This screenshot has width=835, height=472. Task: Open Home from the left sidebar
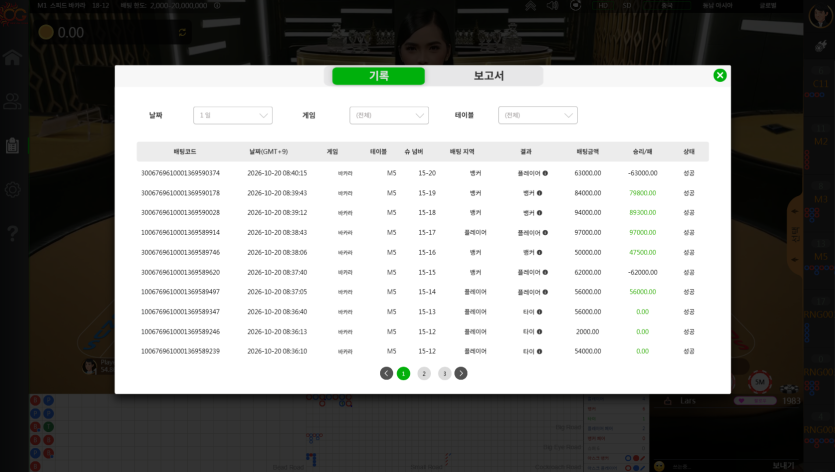[12, 57]
